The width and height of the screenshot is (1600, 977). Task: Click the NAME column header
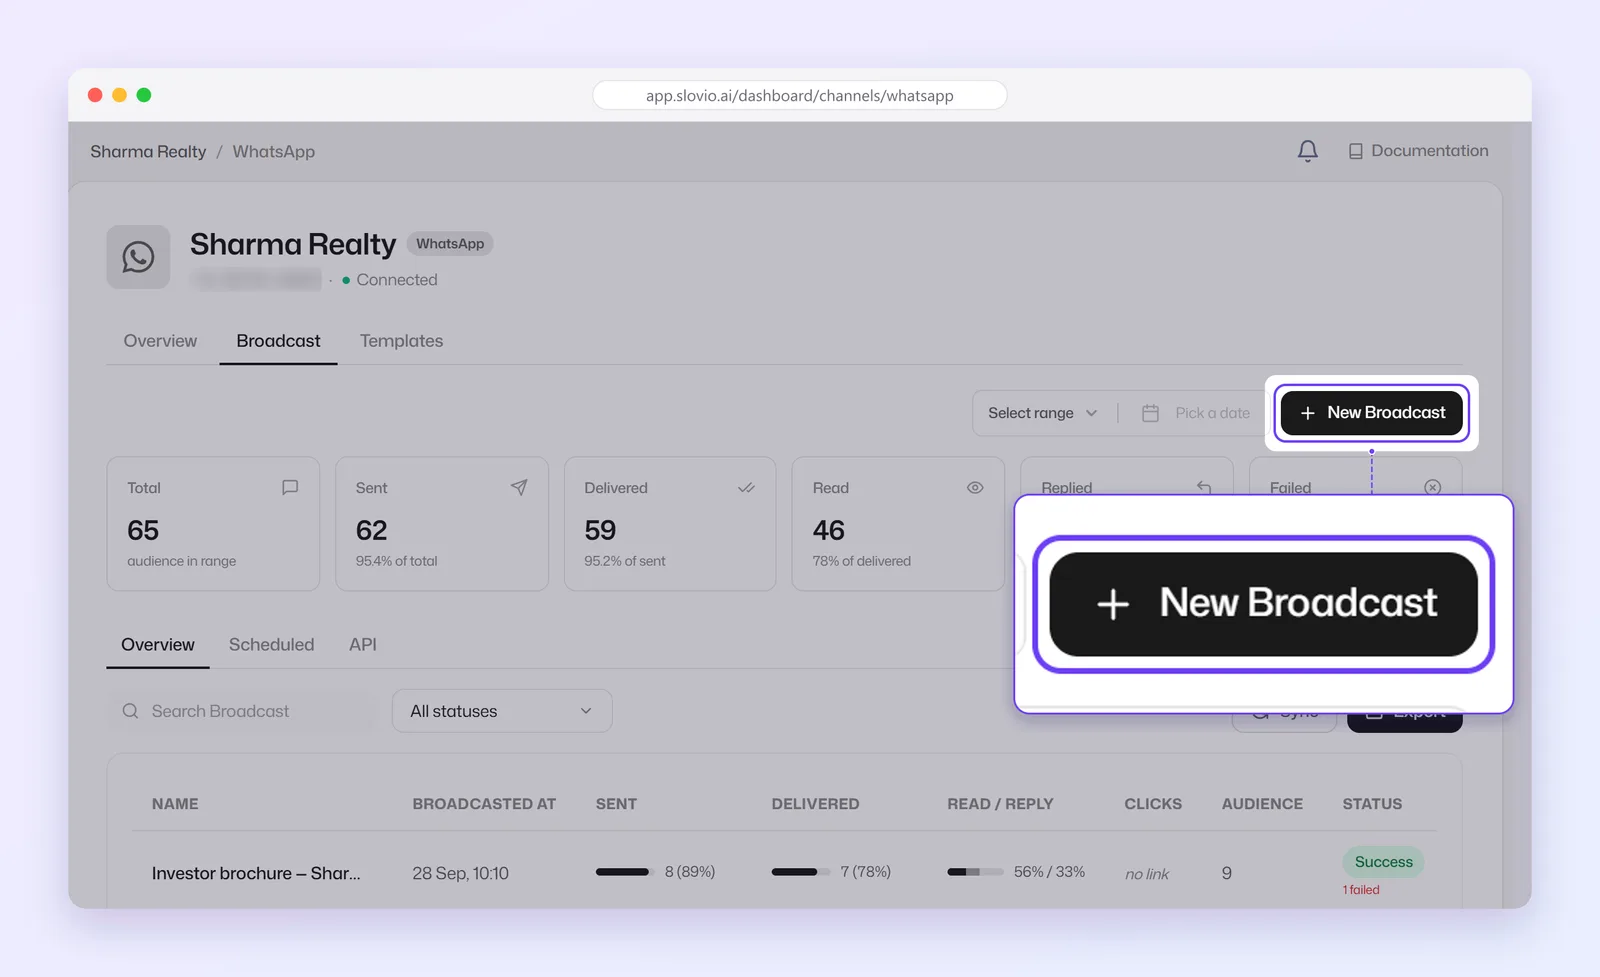point(175,804)
